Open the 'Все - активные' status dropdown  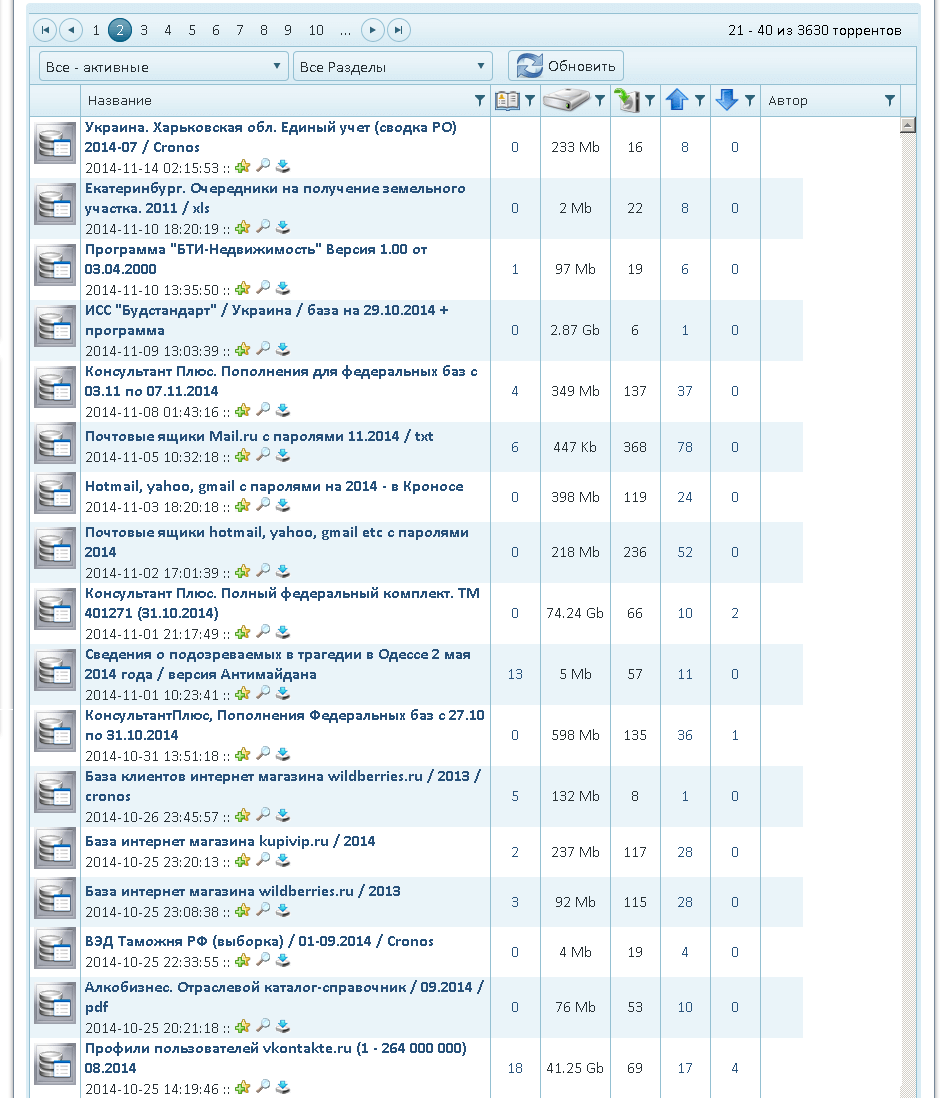(x=164, y=67)
